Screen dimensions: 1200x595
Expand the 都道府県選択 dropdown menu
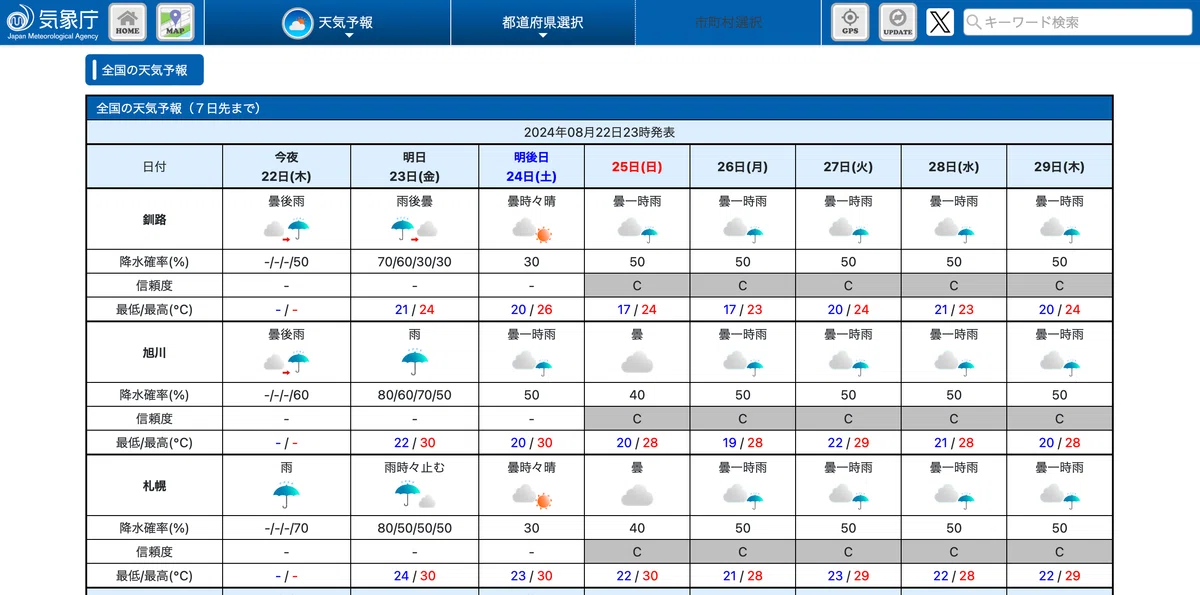point(543,22)
